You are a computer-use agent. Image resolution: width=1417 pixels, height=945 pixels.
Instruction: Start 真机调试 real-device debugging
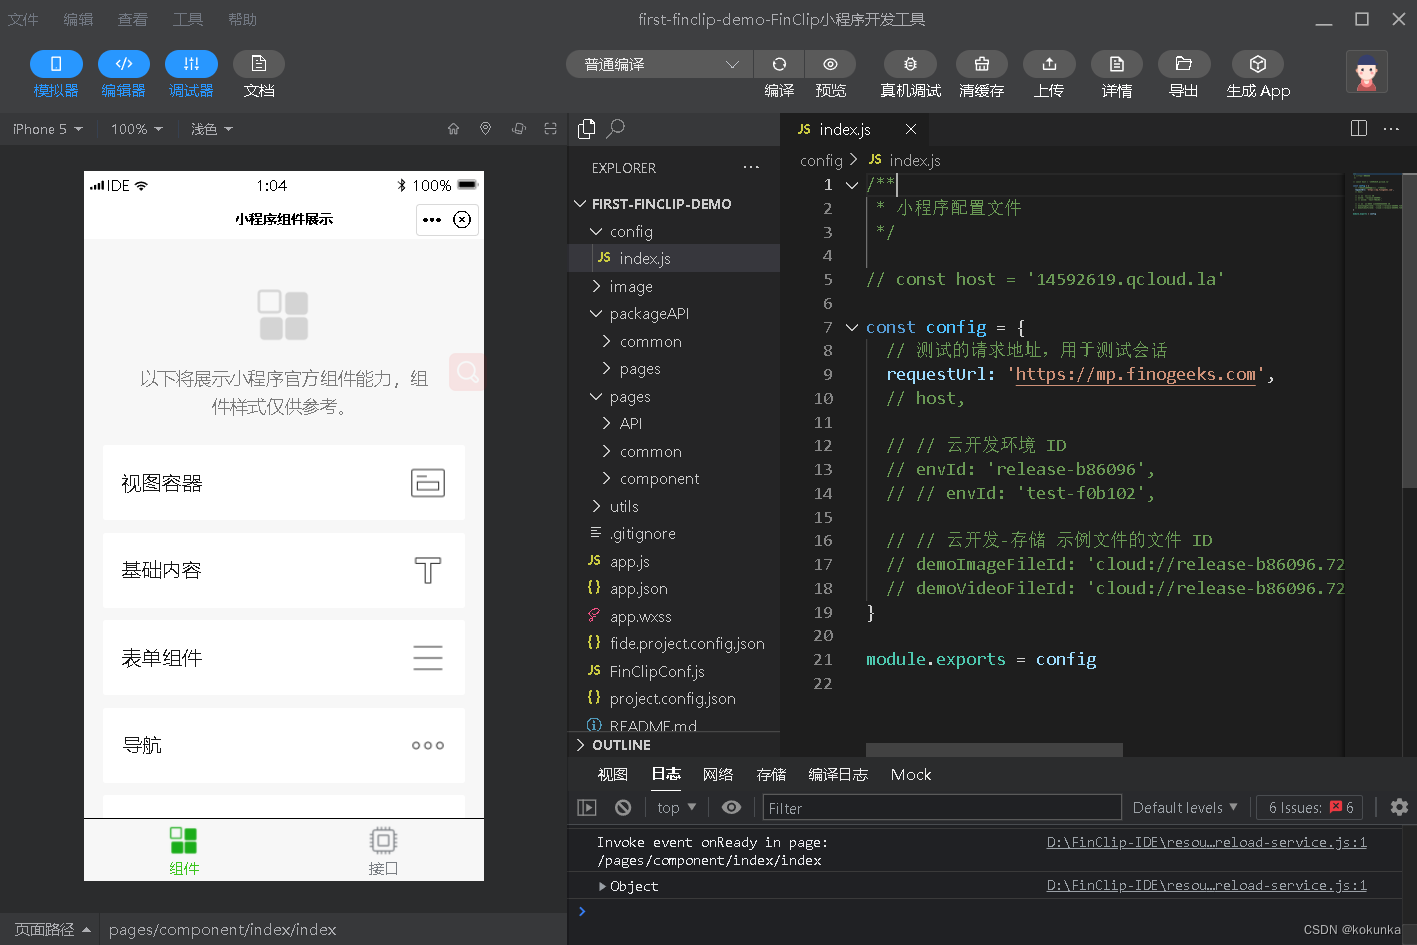click(909, 63)
